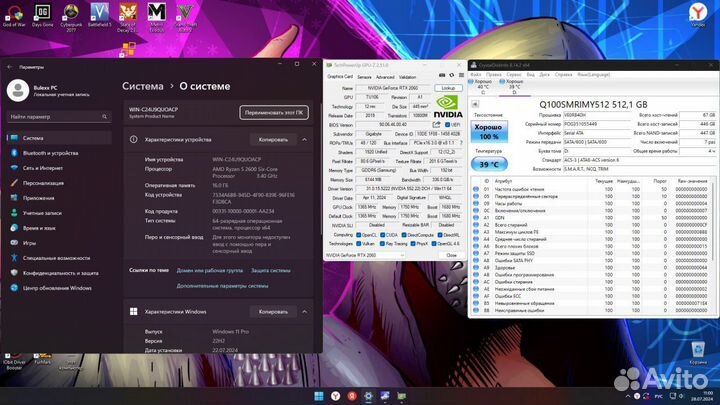Open the domain or workgroup link

point(209,270)
